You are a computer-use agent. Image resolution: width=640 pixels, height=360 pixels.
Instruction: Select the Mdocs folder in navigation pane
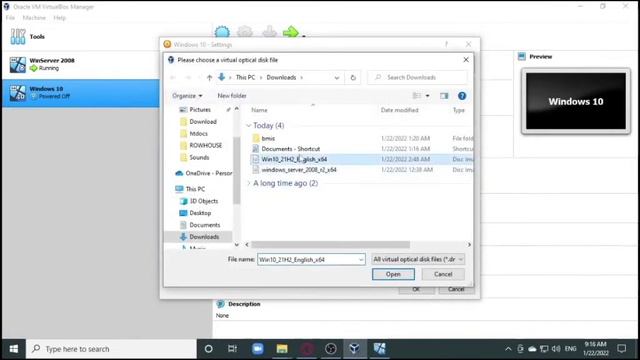tap(198, 133)
